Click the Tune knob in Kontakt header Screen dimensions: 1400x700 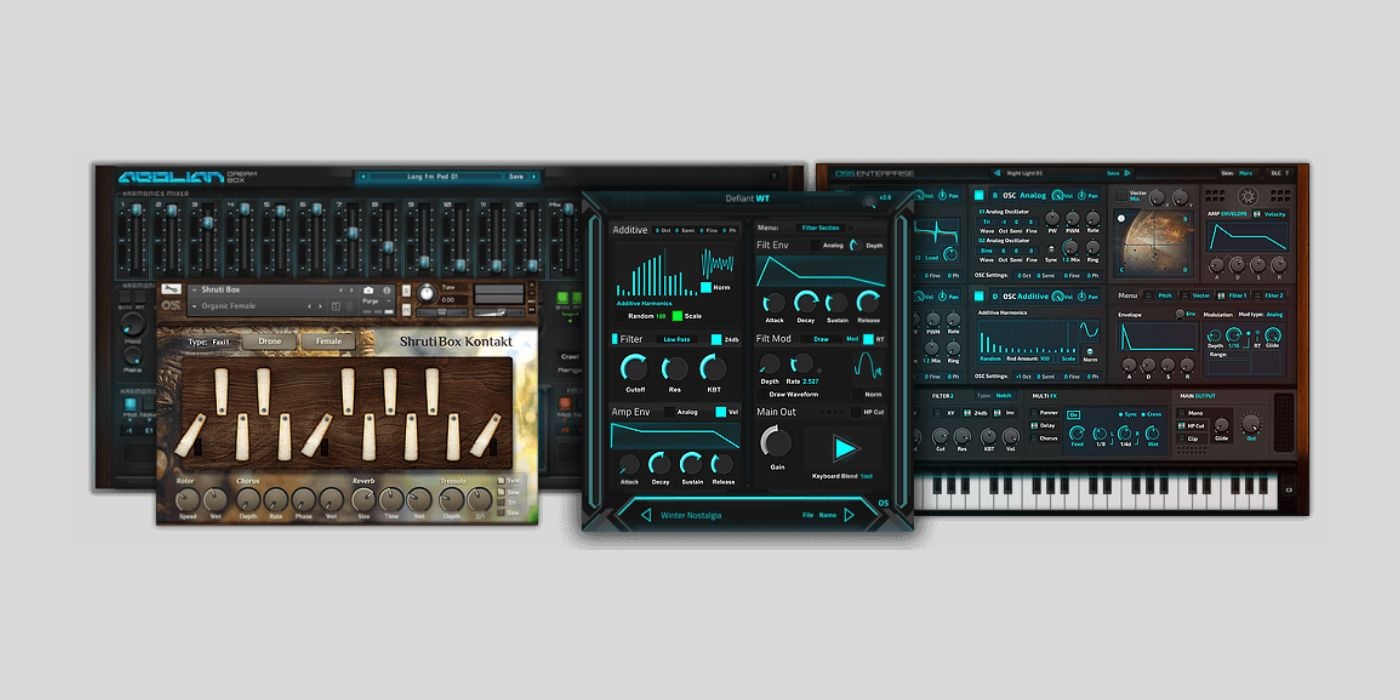point(427,294)
